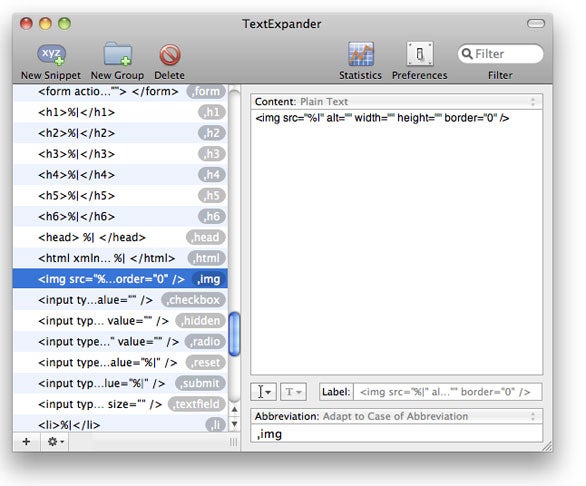Click the scroll up arrow
The image size is (586, 486).
(x=234, y=409)
